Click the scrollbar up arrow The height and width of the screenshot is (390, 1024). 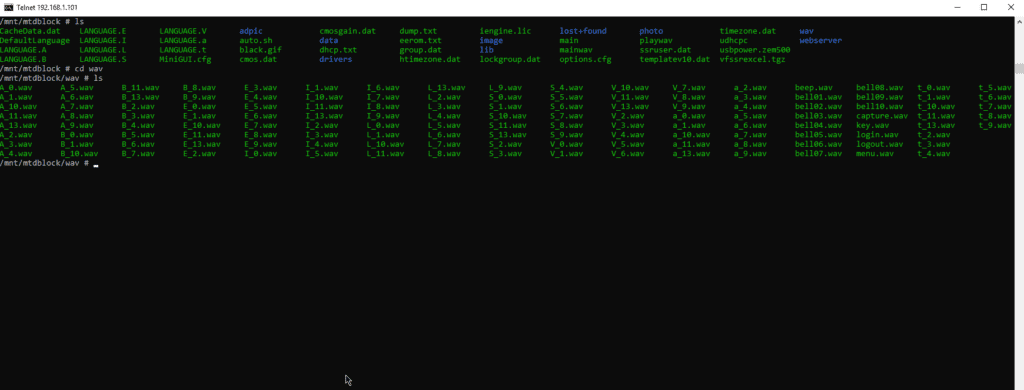tap(1019, 21)
